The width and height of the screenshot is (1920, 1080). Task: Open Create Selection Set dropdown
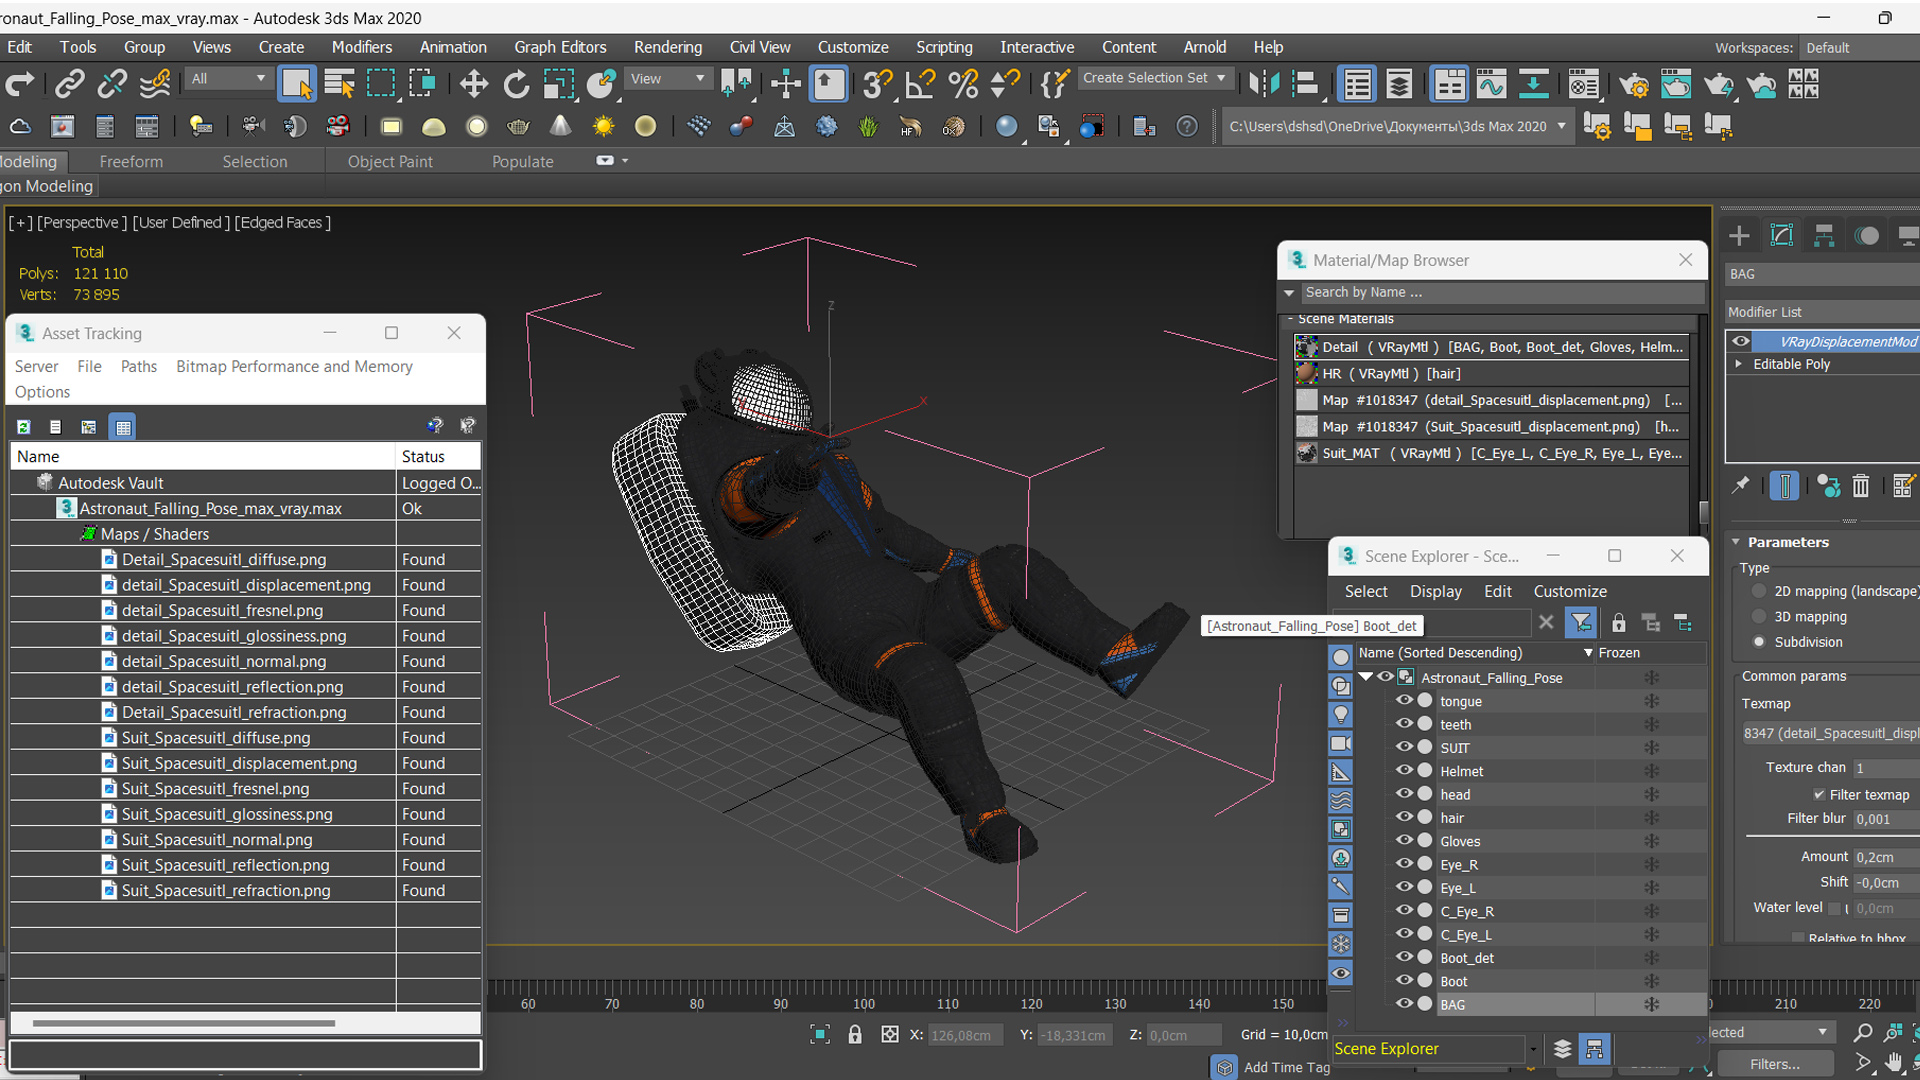(1155, 78)
